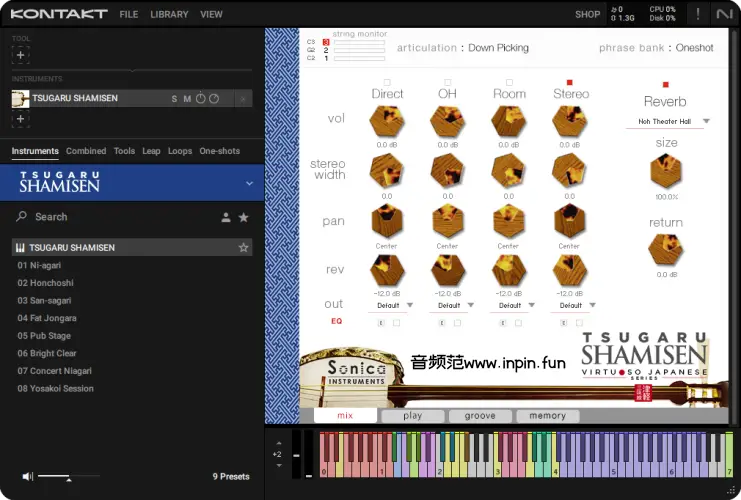This screenshot has width=741, height=500.
Task: Open the SHOP link
Action: pos(587,15)
